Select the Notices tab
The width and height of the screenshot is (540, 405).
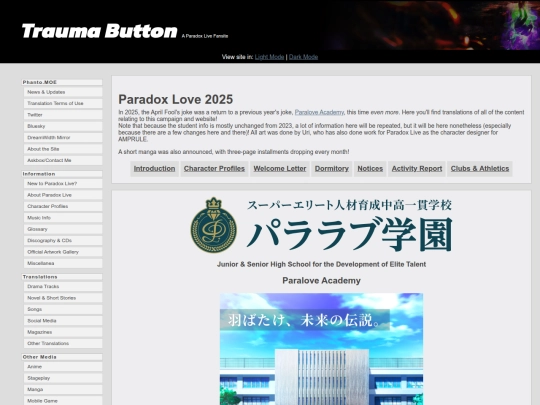point(370,169)
